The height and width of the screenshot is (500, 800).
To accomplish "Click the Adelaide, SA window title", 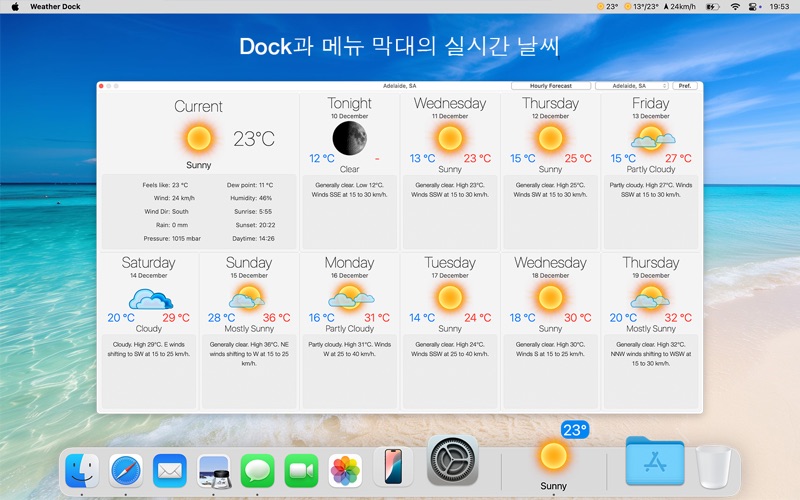I will tap(399, 86).
